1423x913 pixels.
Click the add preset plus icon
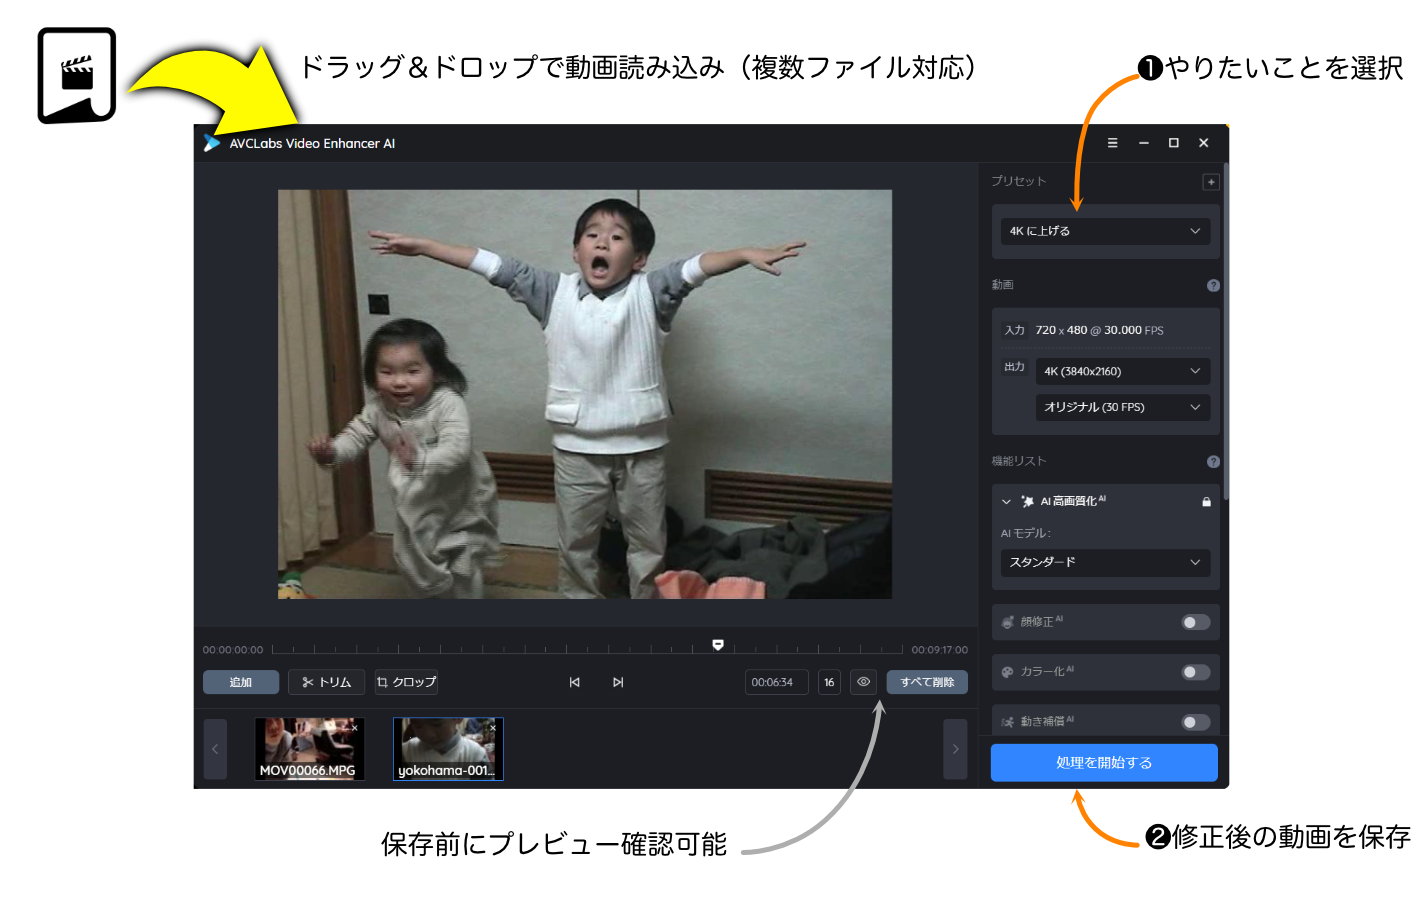[x=1210, y=182]
